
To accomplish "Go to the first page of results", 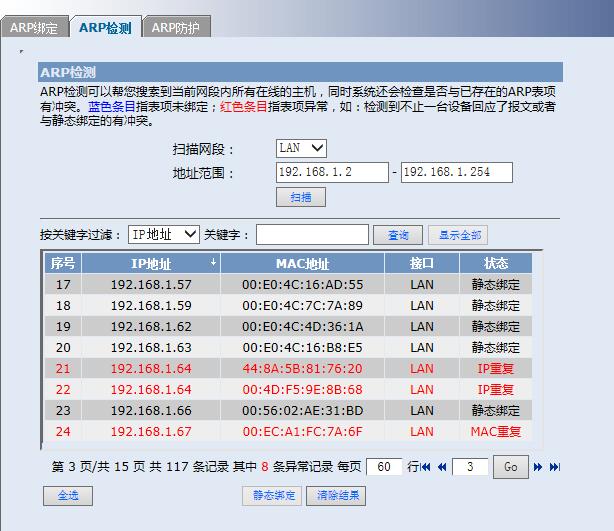I will click(x=426, y=467).
